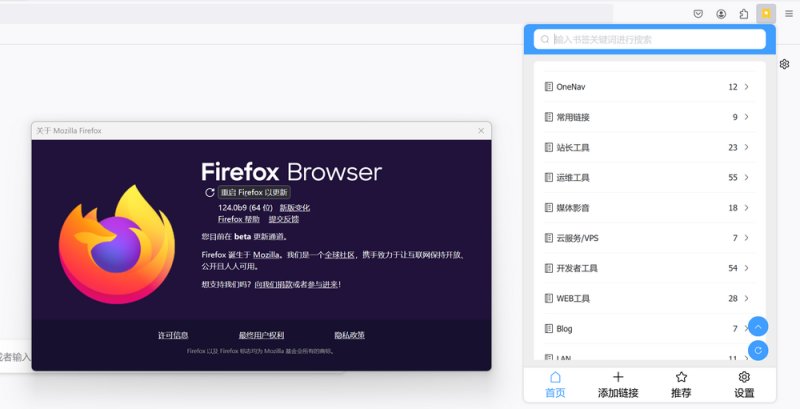The width and height of the screenshot is (800, 409).
Task: Click the Firefox logo image
Action: [x=117, y=244]
